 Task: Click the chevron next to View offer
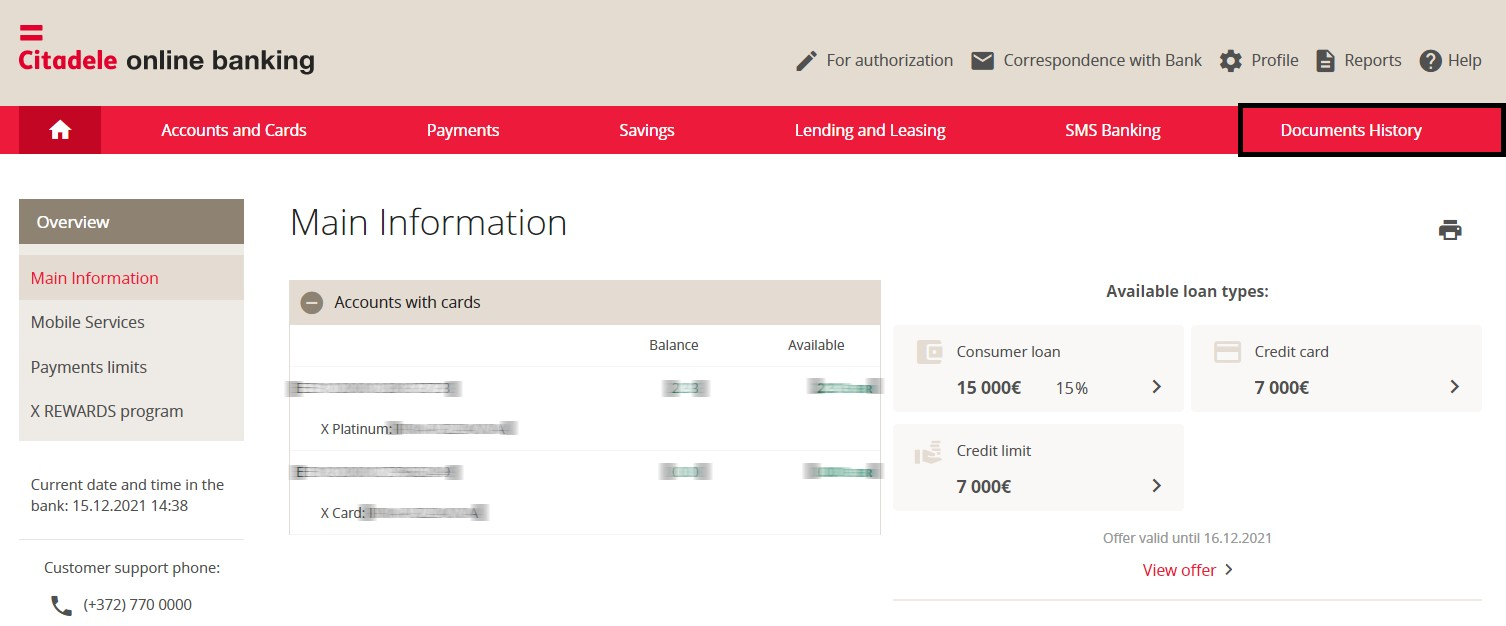tap(1229, 570)
